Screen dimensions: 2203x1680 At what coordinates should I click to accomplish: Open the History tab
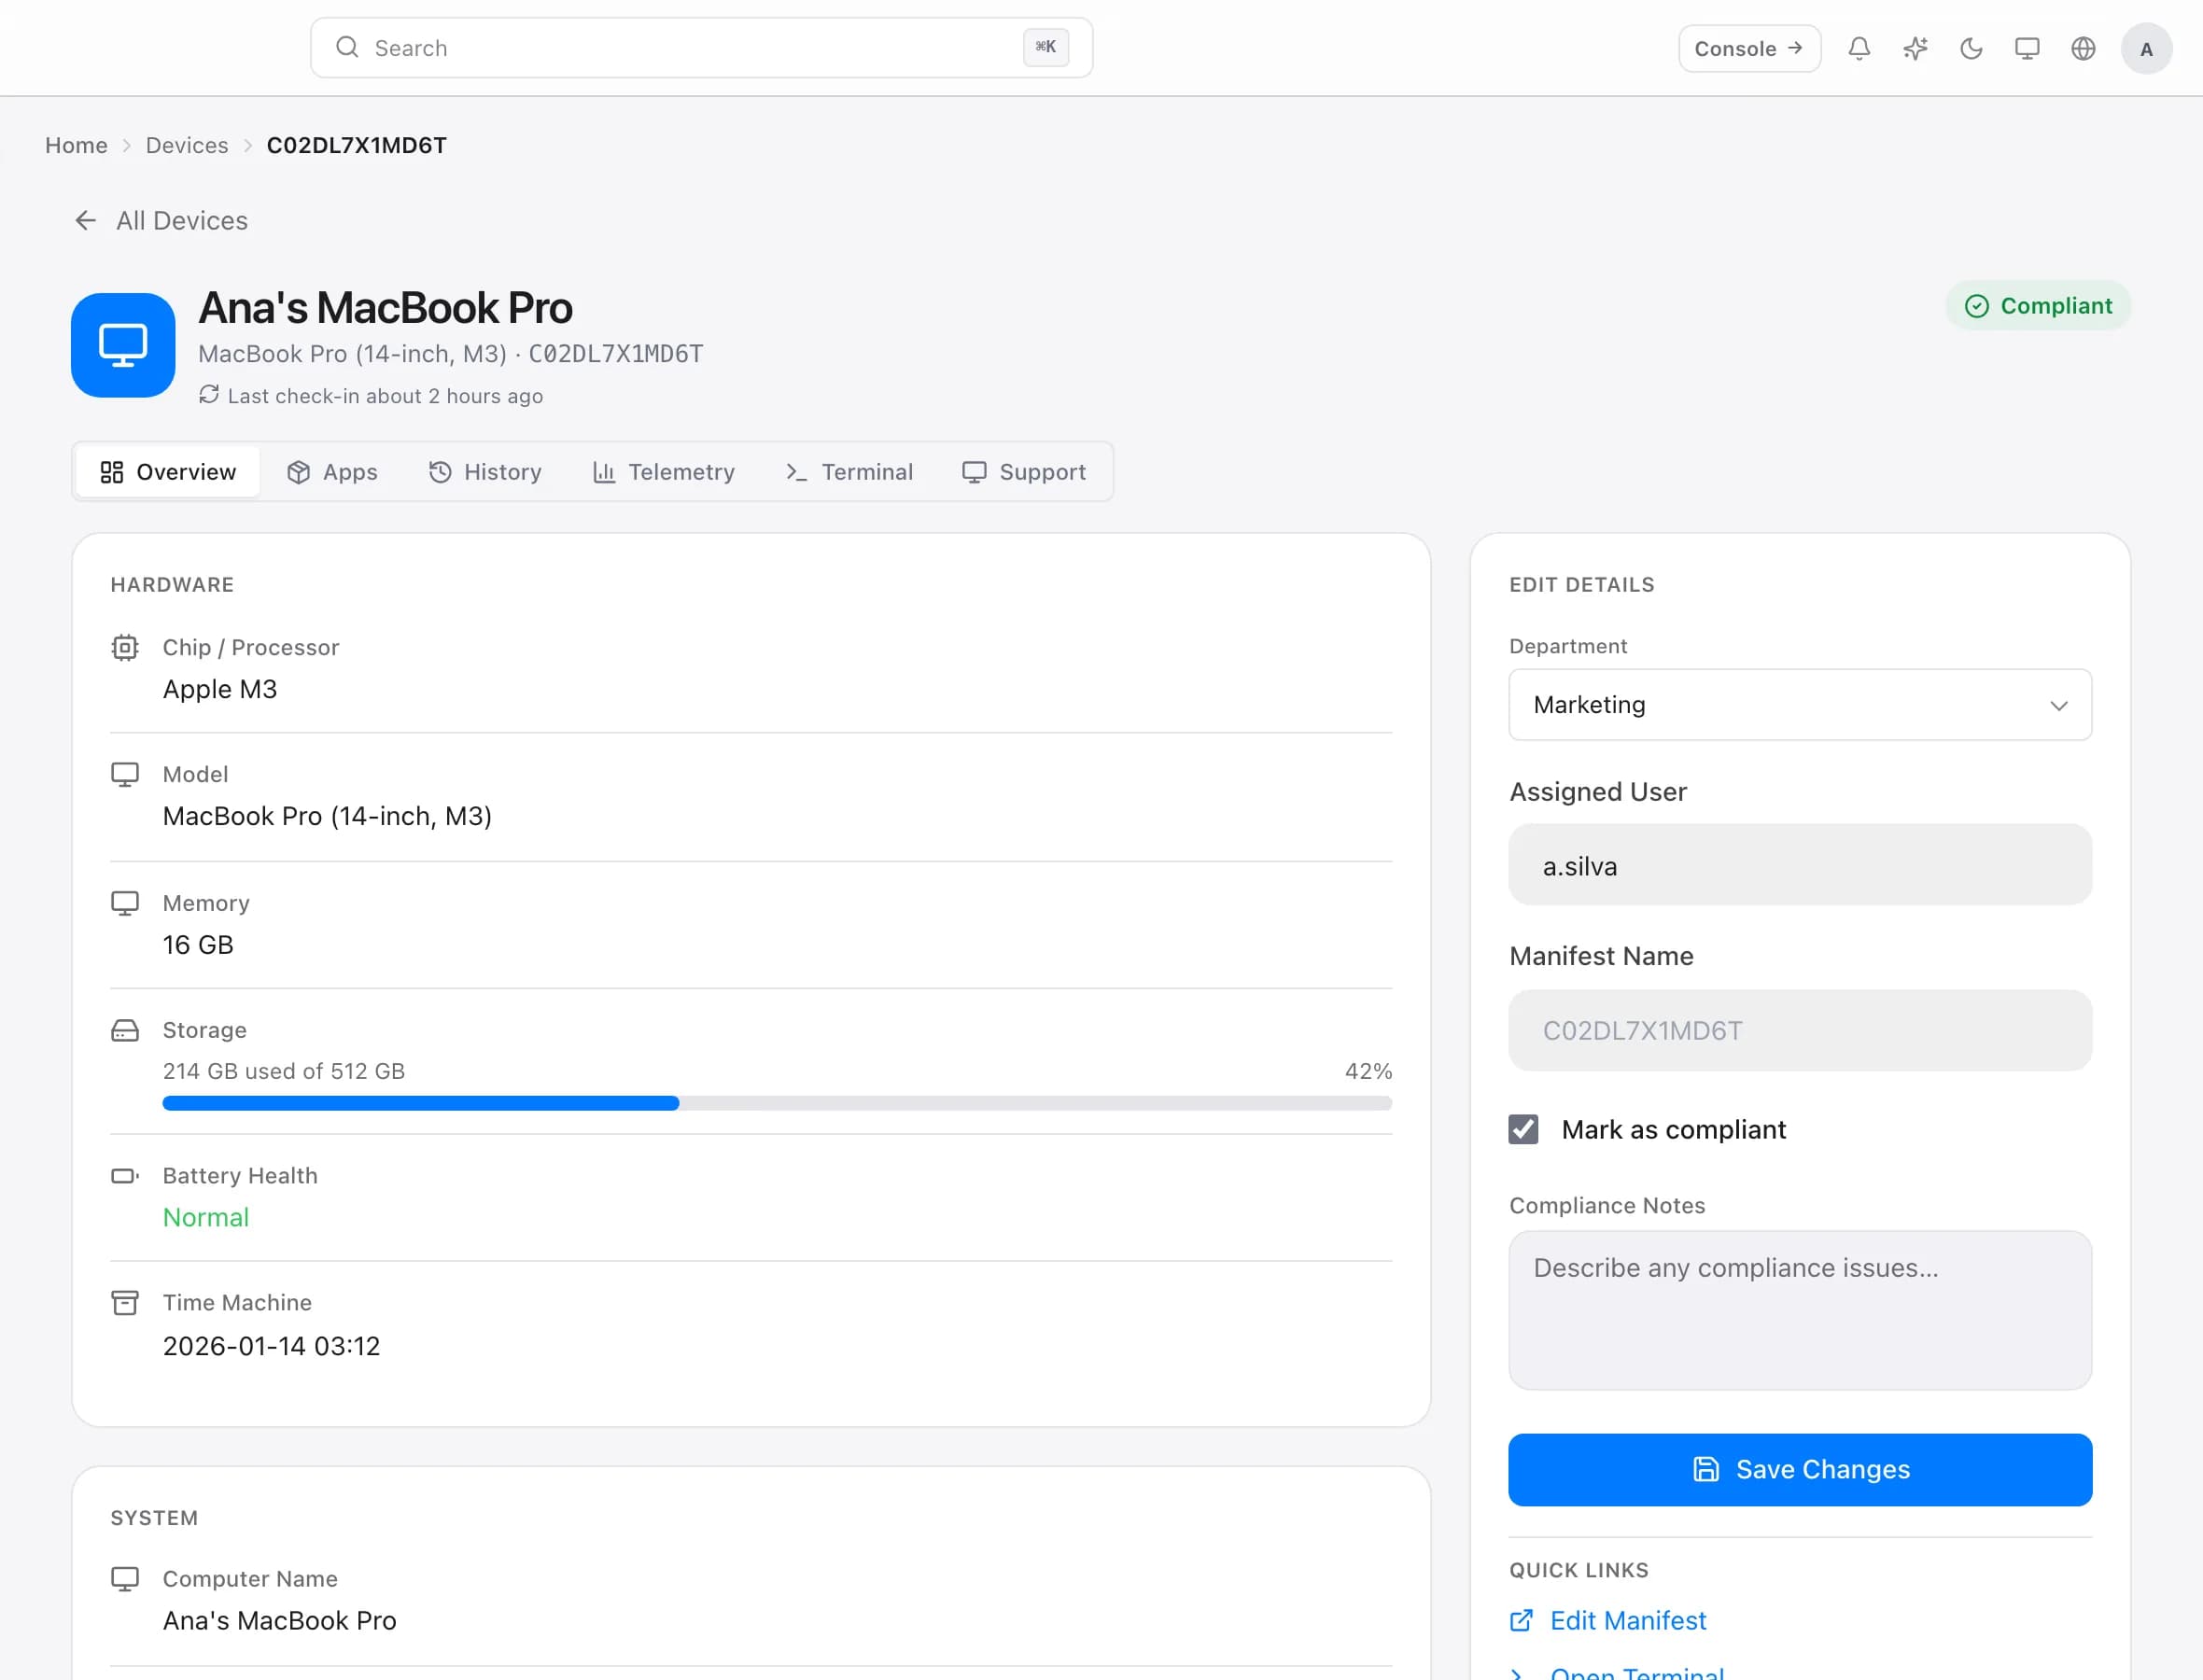[485, 472]
